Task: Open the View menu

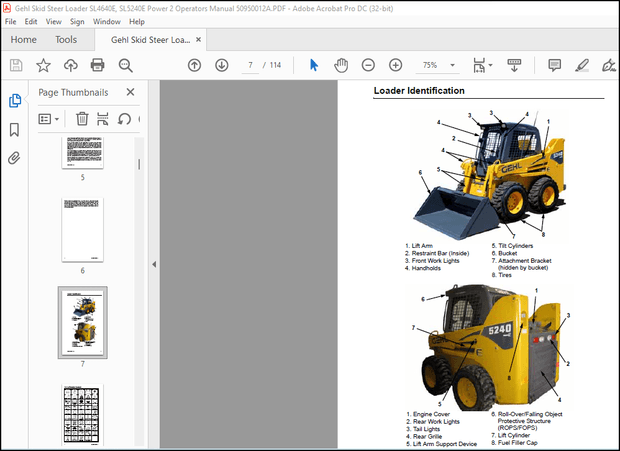Action: coord(53,22)
